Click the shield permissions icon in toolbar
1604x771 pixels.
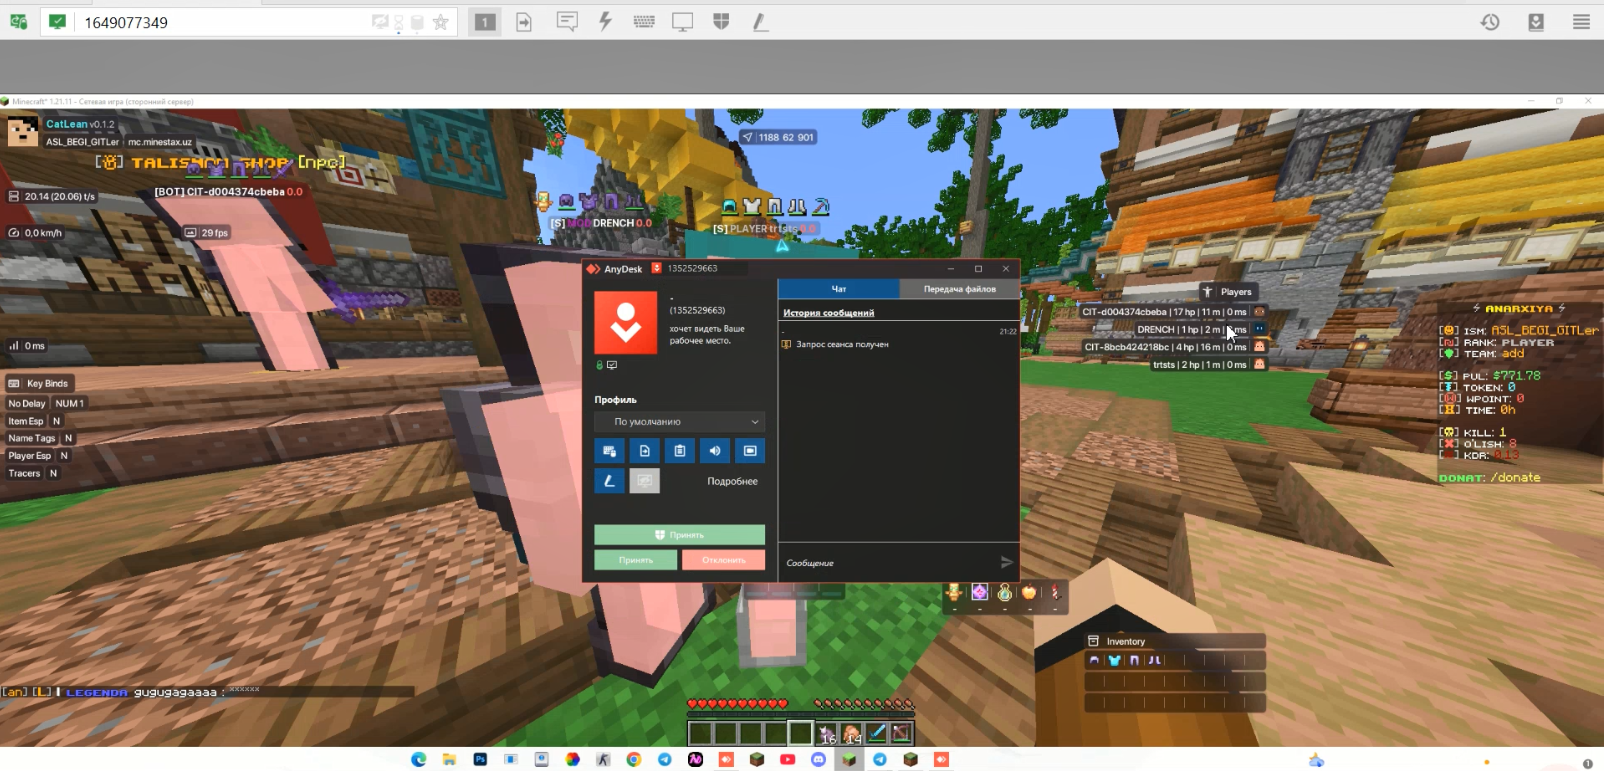pos(721,22)
